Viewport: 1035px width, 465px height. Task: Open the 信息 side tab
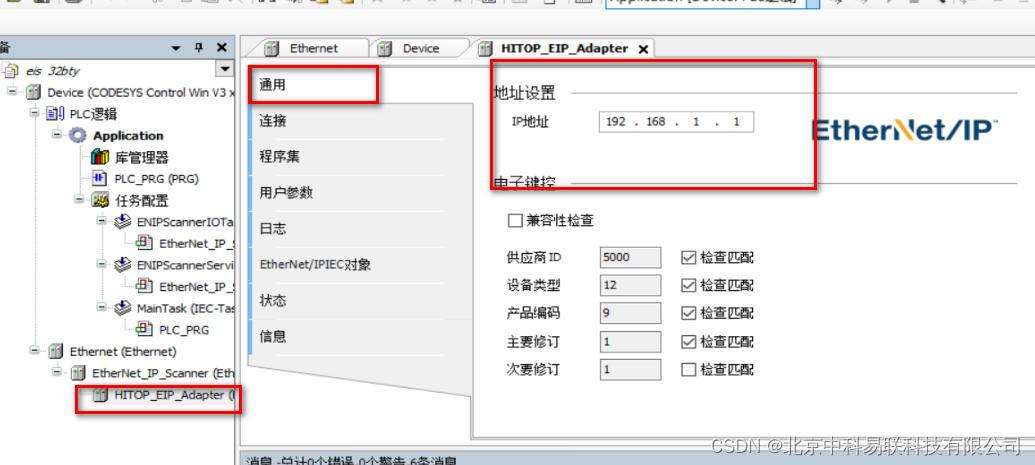point(360,336)
